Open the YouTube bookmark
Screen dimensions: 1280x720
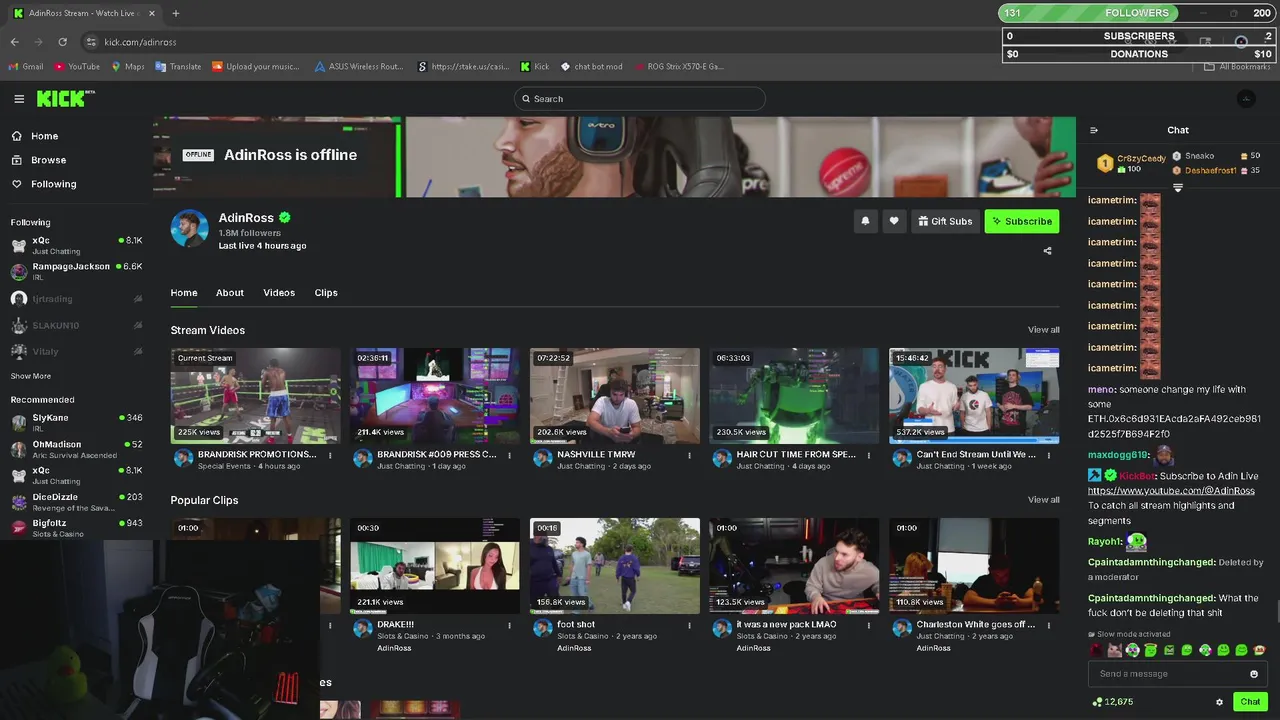tap(77, 67)
